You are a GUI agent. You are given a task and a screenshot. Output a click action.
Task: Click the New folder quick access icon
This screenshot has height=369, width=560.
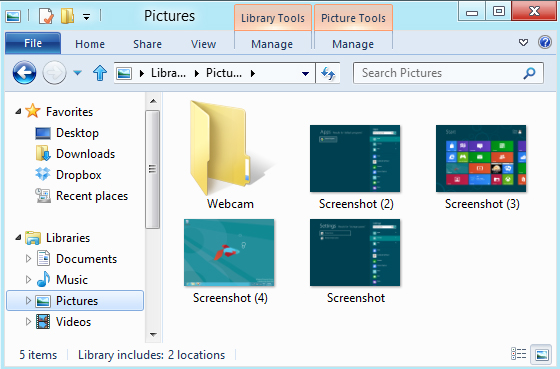67,16
